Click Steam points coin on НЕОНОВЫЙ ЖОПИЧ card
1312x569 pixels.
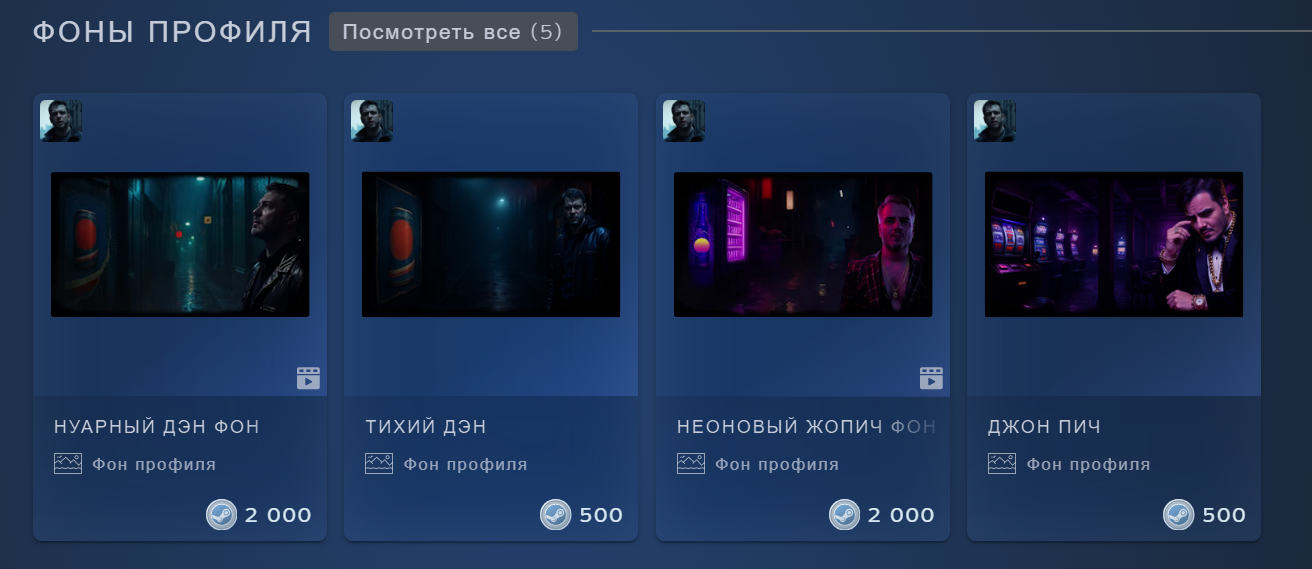tap(844, 515)
